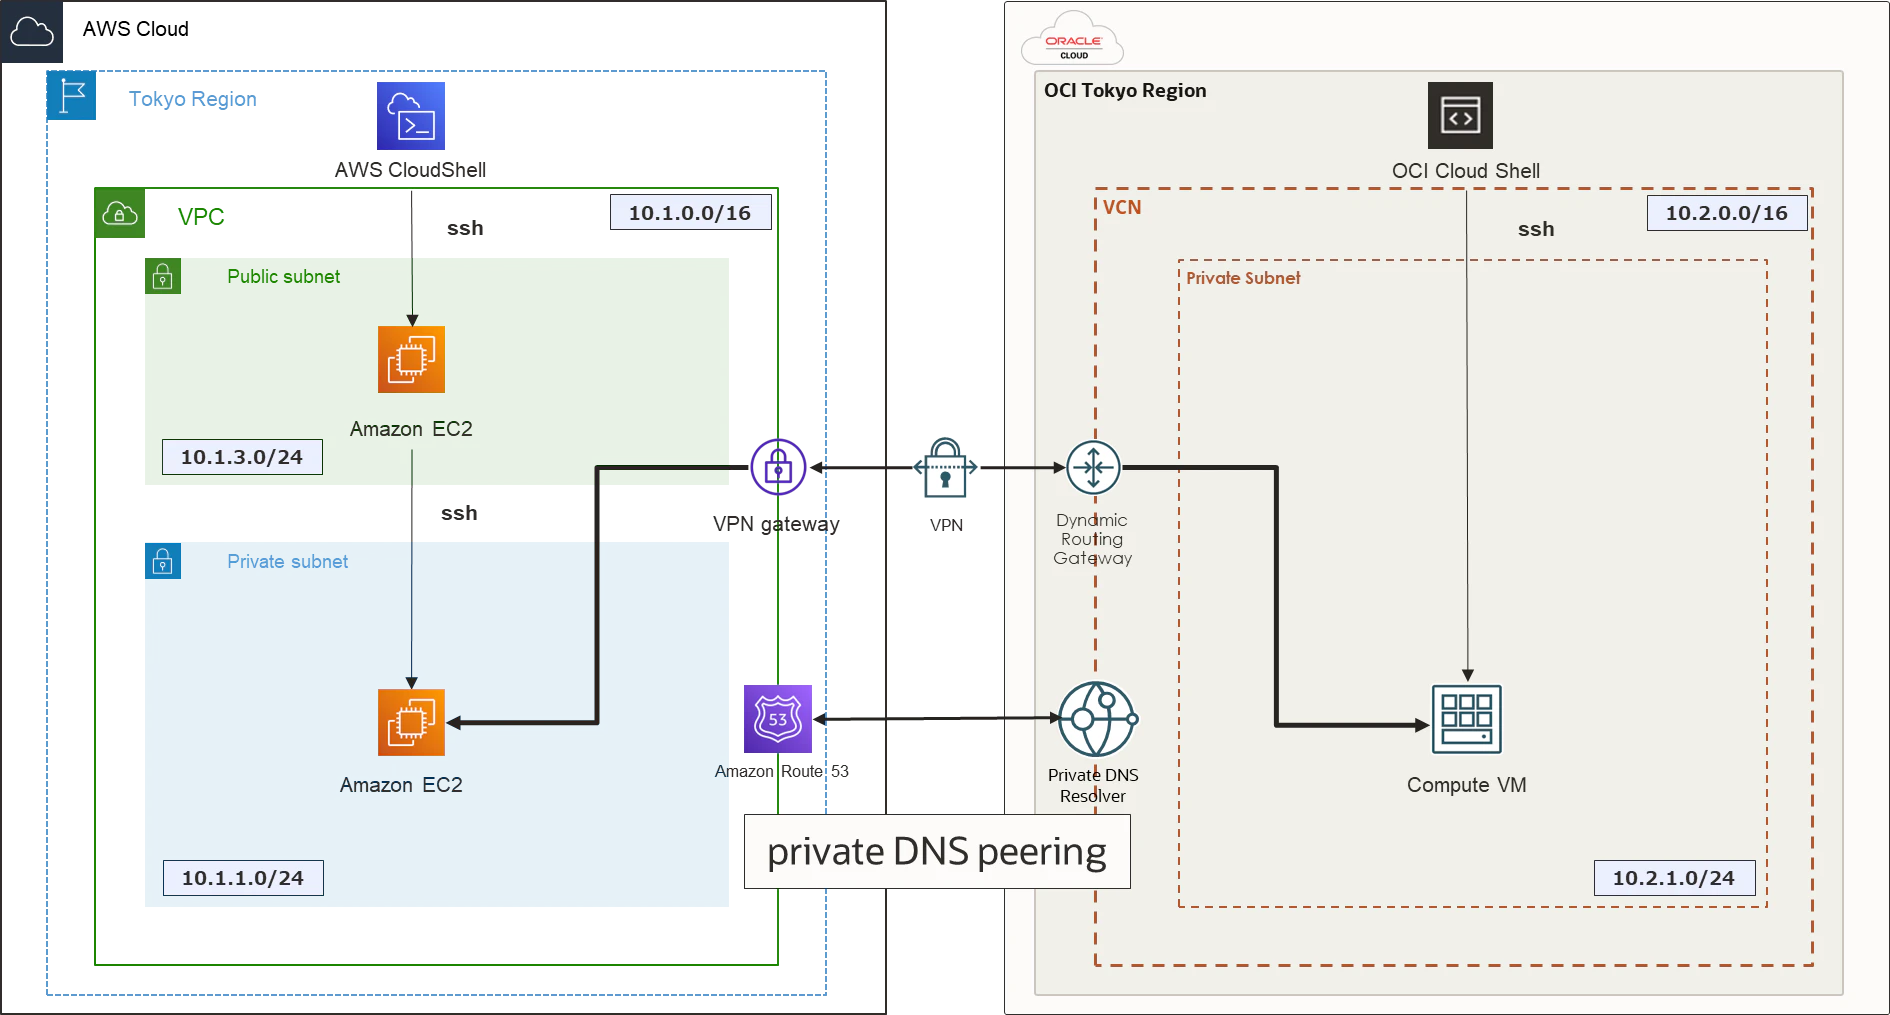Click the Compute VM icon
1890x1015 pixels.
1467,719
